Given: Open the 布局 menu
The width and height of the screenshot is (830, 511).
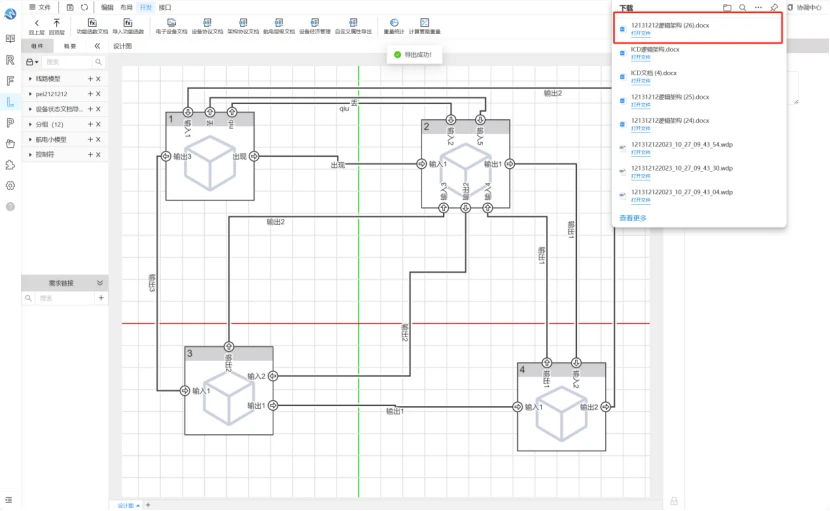Looking at the screenshot, I should pyautogui.click(x=126, y=7).
